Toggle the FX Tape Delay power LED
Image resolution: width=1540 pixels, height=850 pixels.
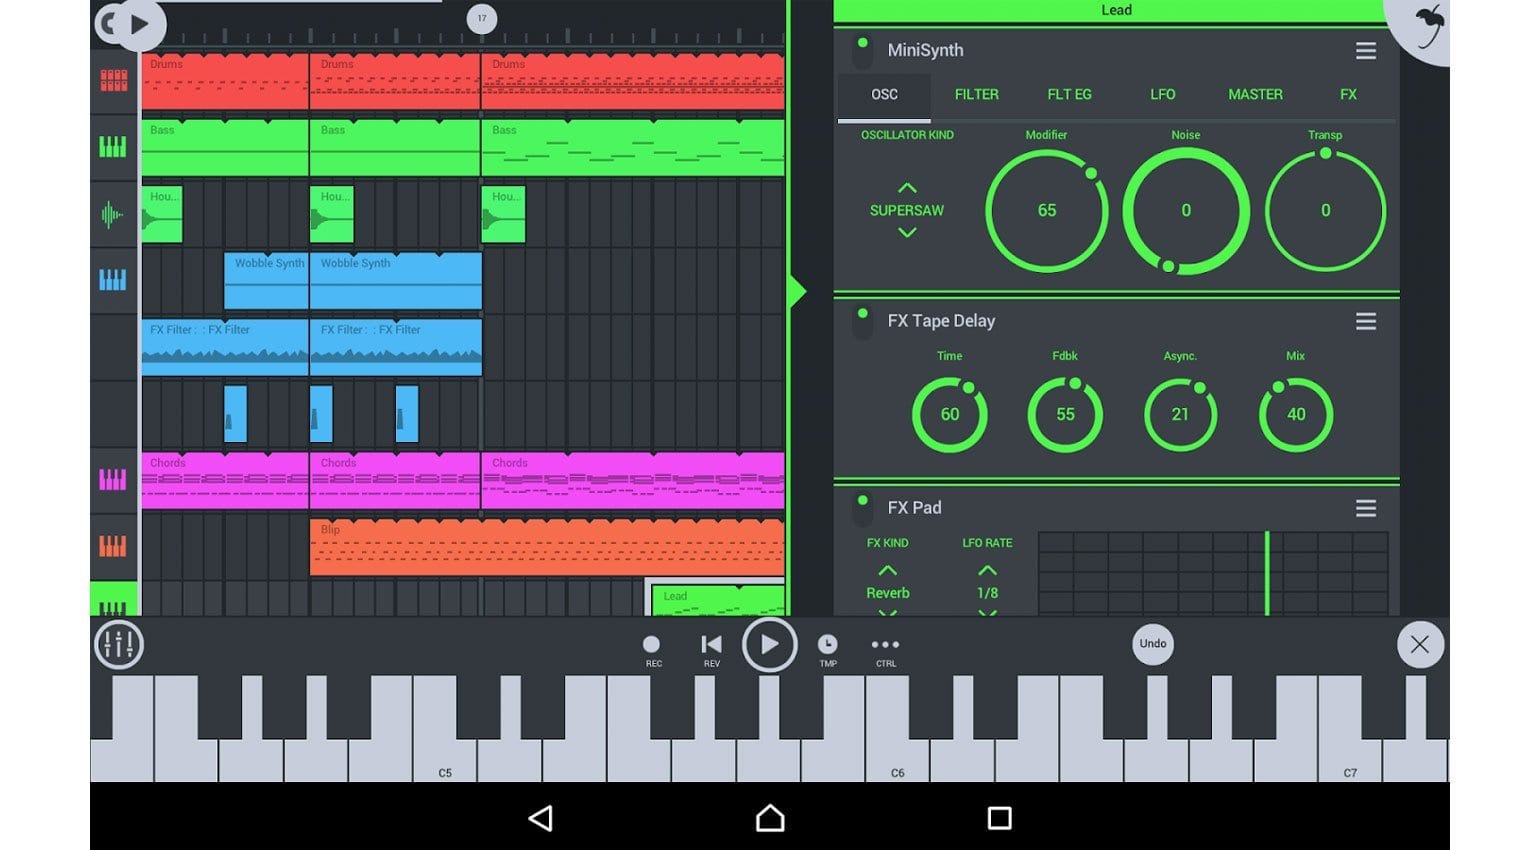tap(862, 315)
